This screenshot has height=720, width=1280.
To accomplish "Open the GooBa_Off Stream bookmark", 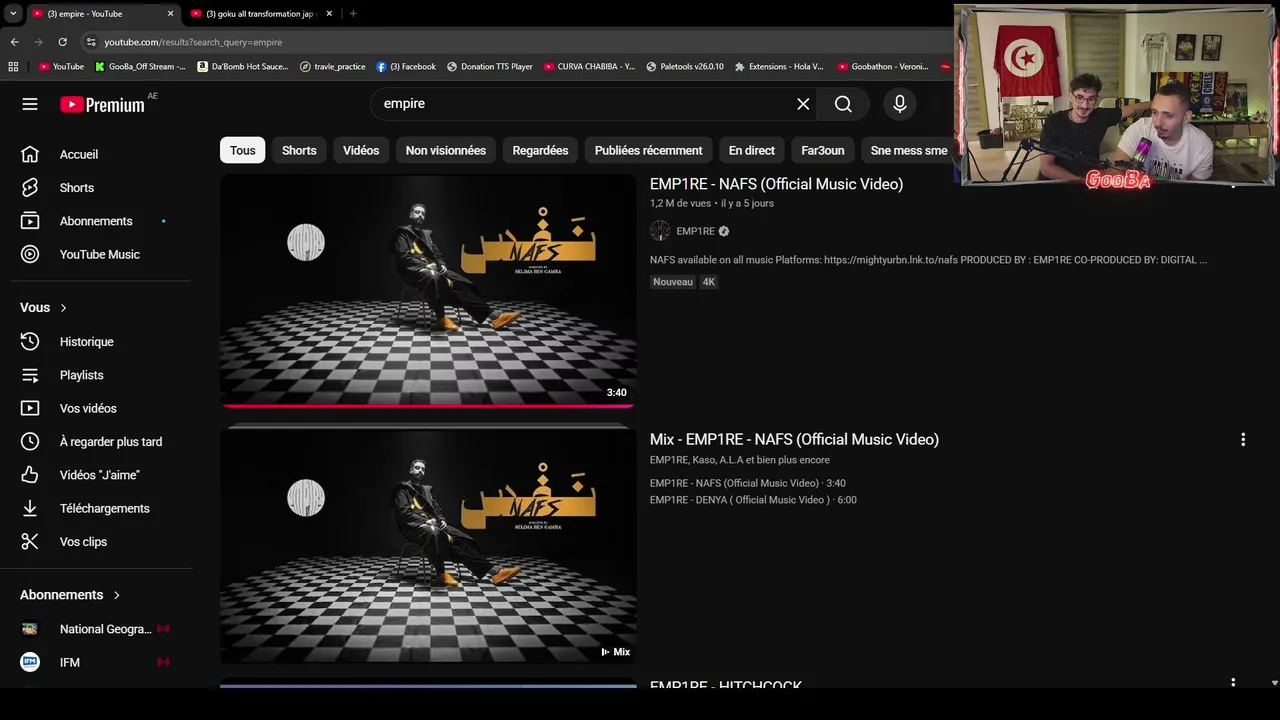I will click(x=140, y=67).
